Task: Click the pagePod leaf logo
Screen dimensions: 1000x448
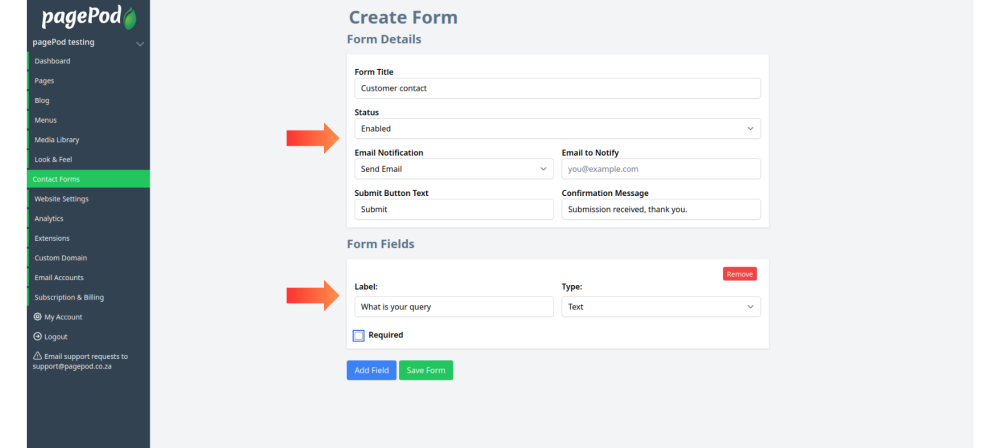Action: pos(129,18)
